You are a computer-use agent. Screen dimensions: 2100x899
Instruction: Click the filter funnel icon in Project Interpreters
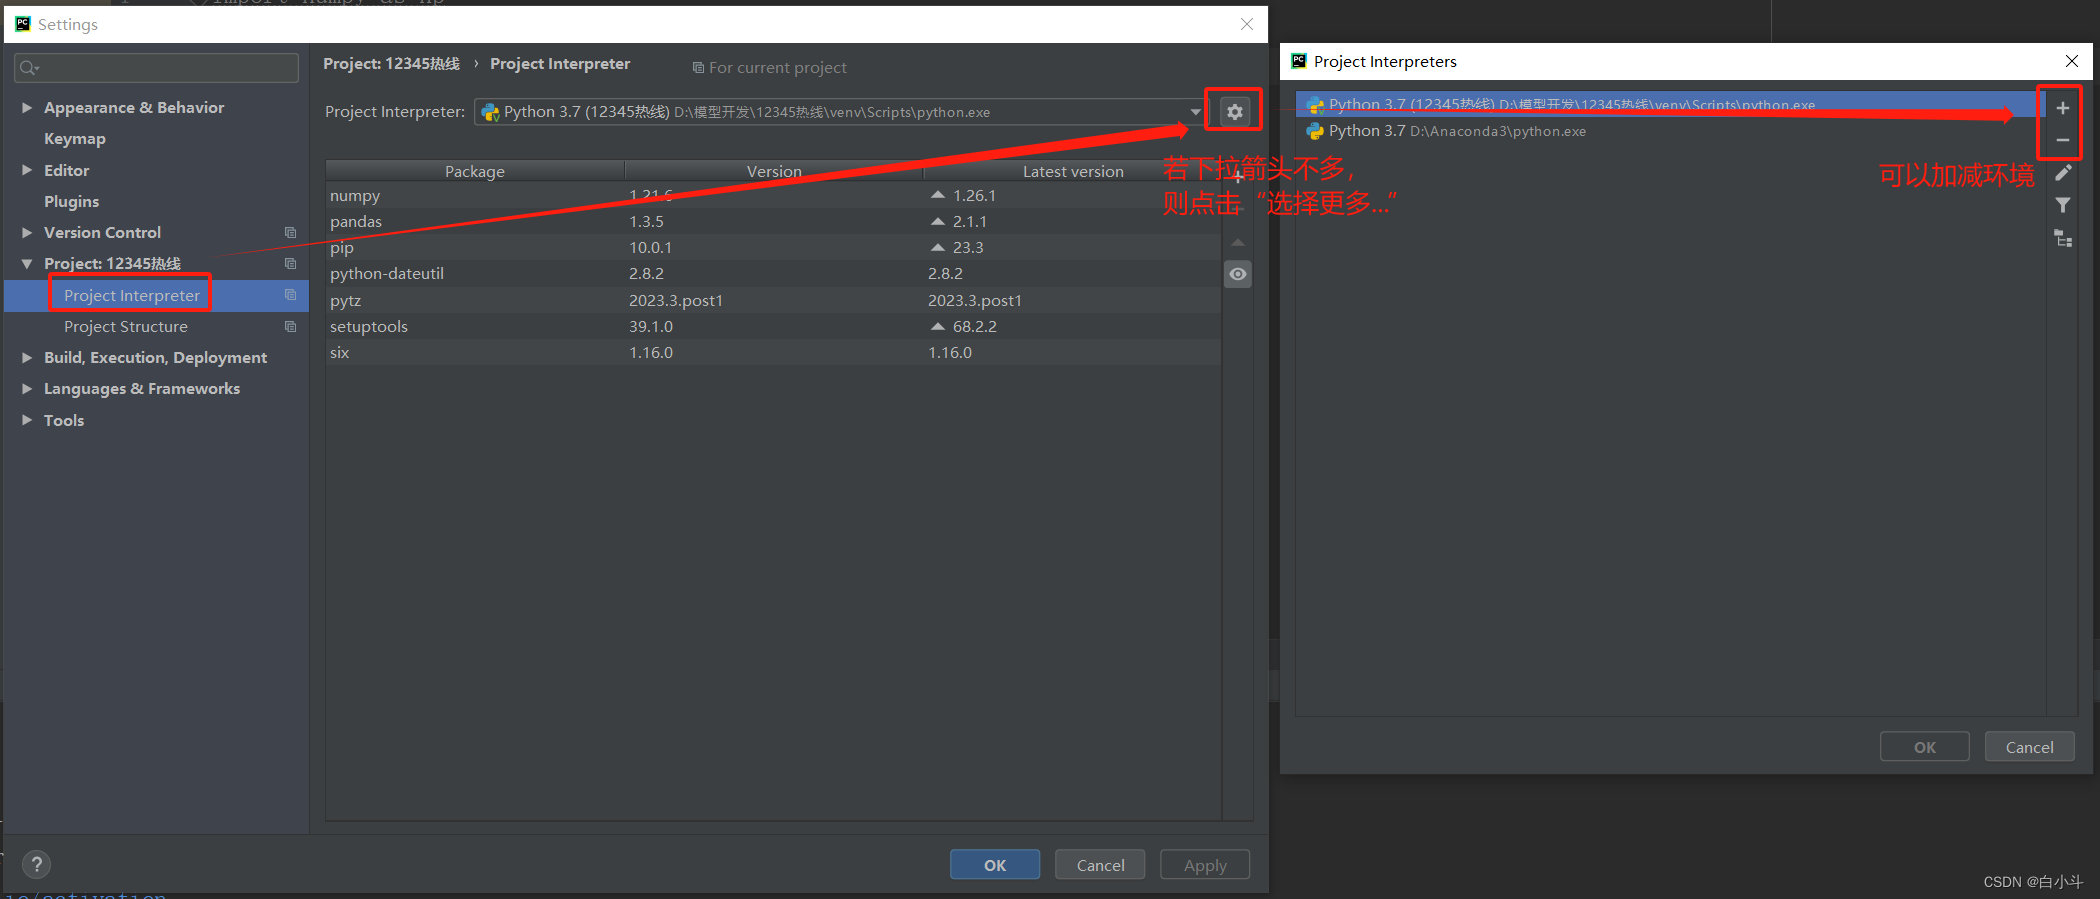click(2062, 205)
